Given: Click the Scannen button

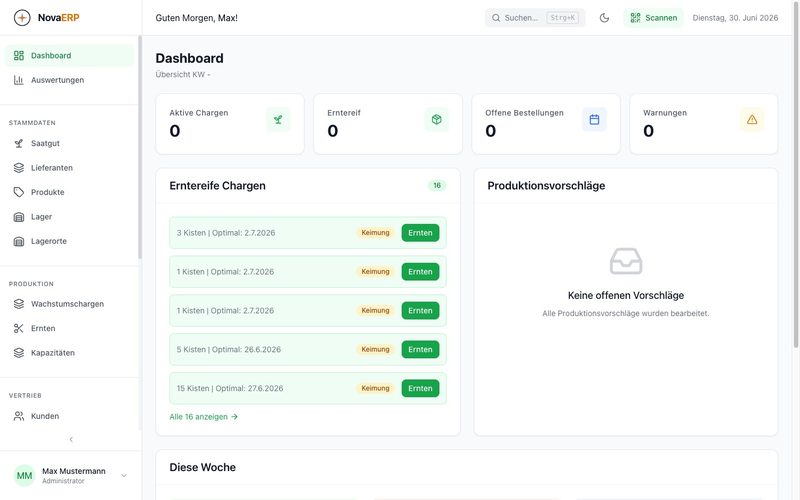Looking at the screenshot, I should tap(654, 18).
